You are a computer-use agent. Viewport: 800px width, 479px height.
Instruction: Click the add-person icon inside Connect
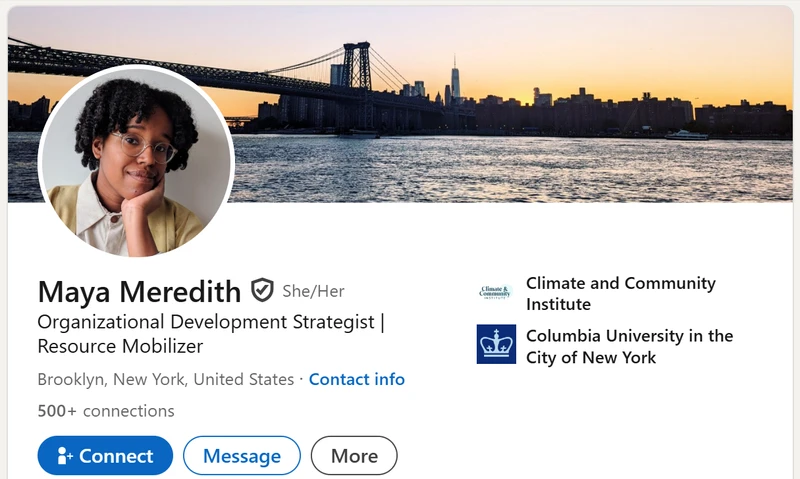[66, 456]
